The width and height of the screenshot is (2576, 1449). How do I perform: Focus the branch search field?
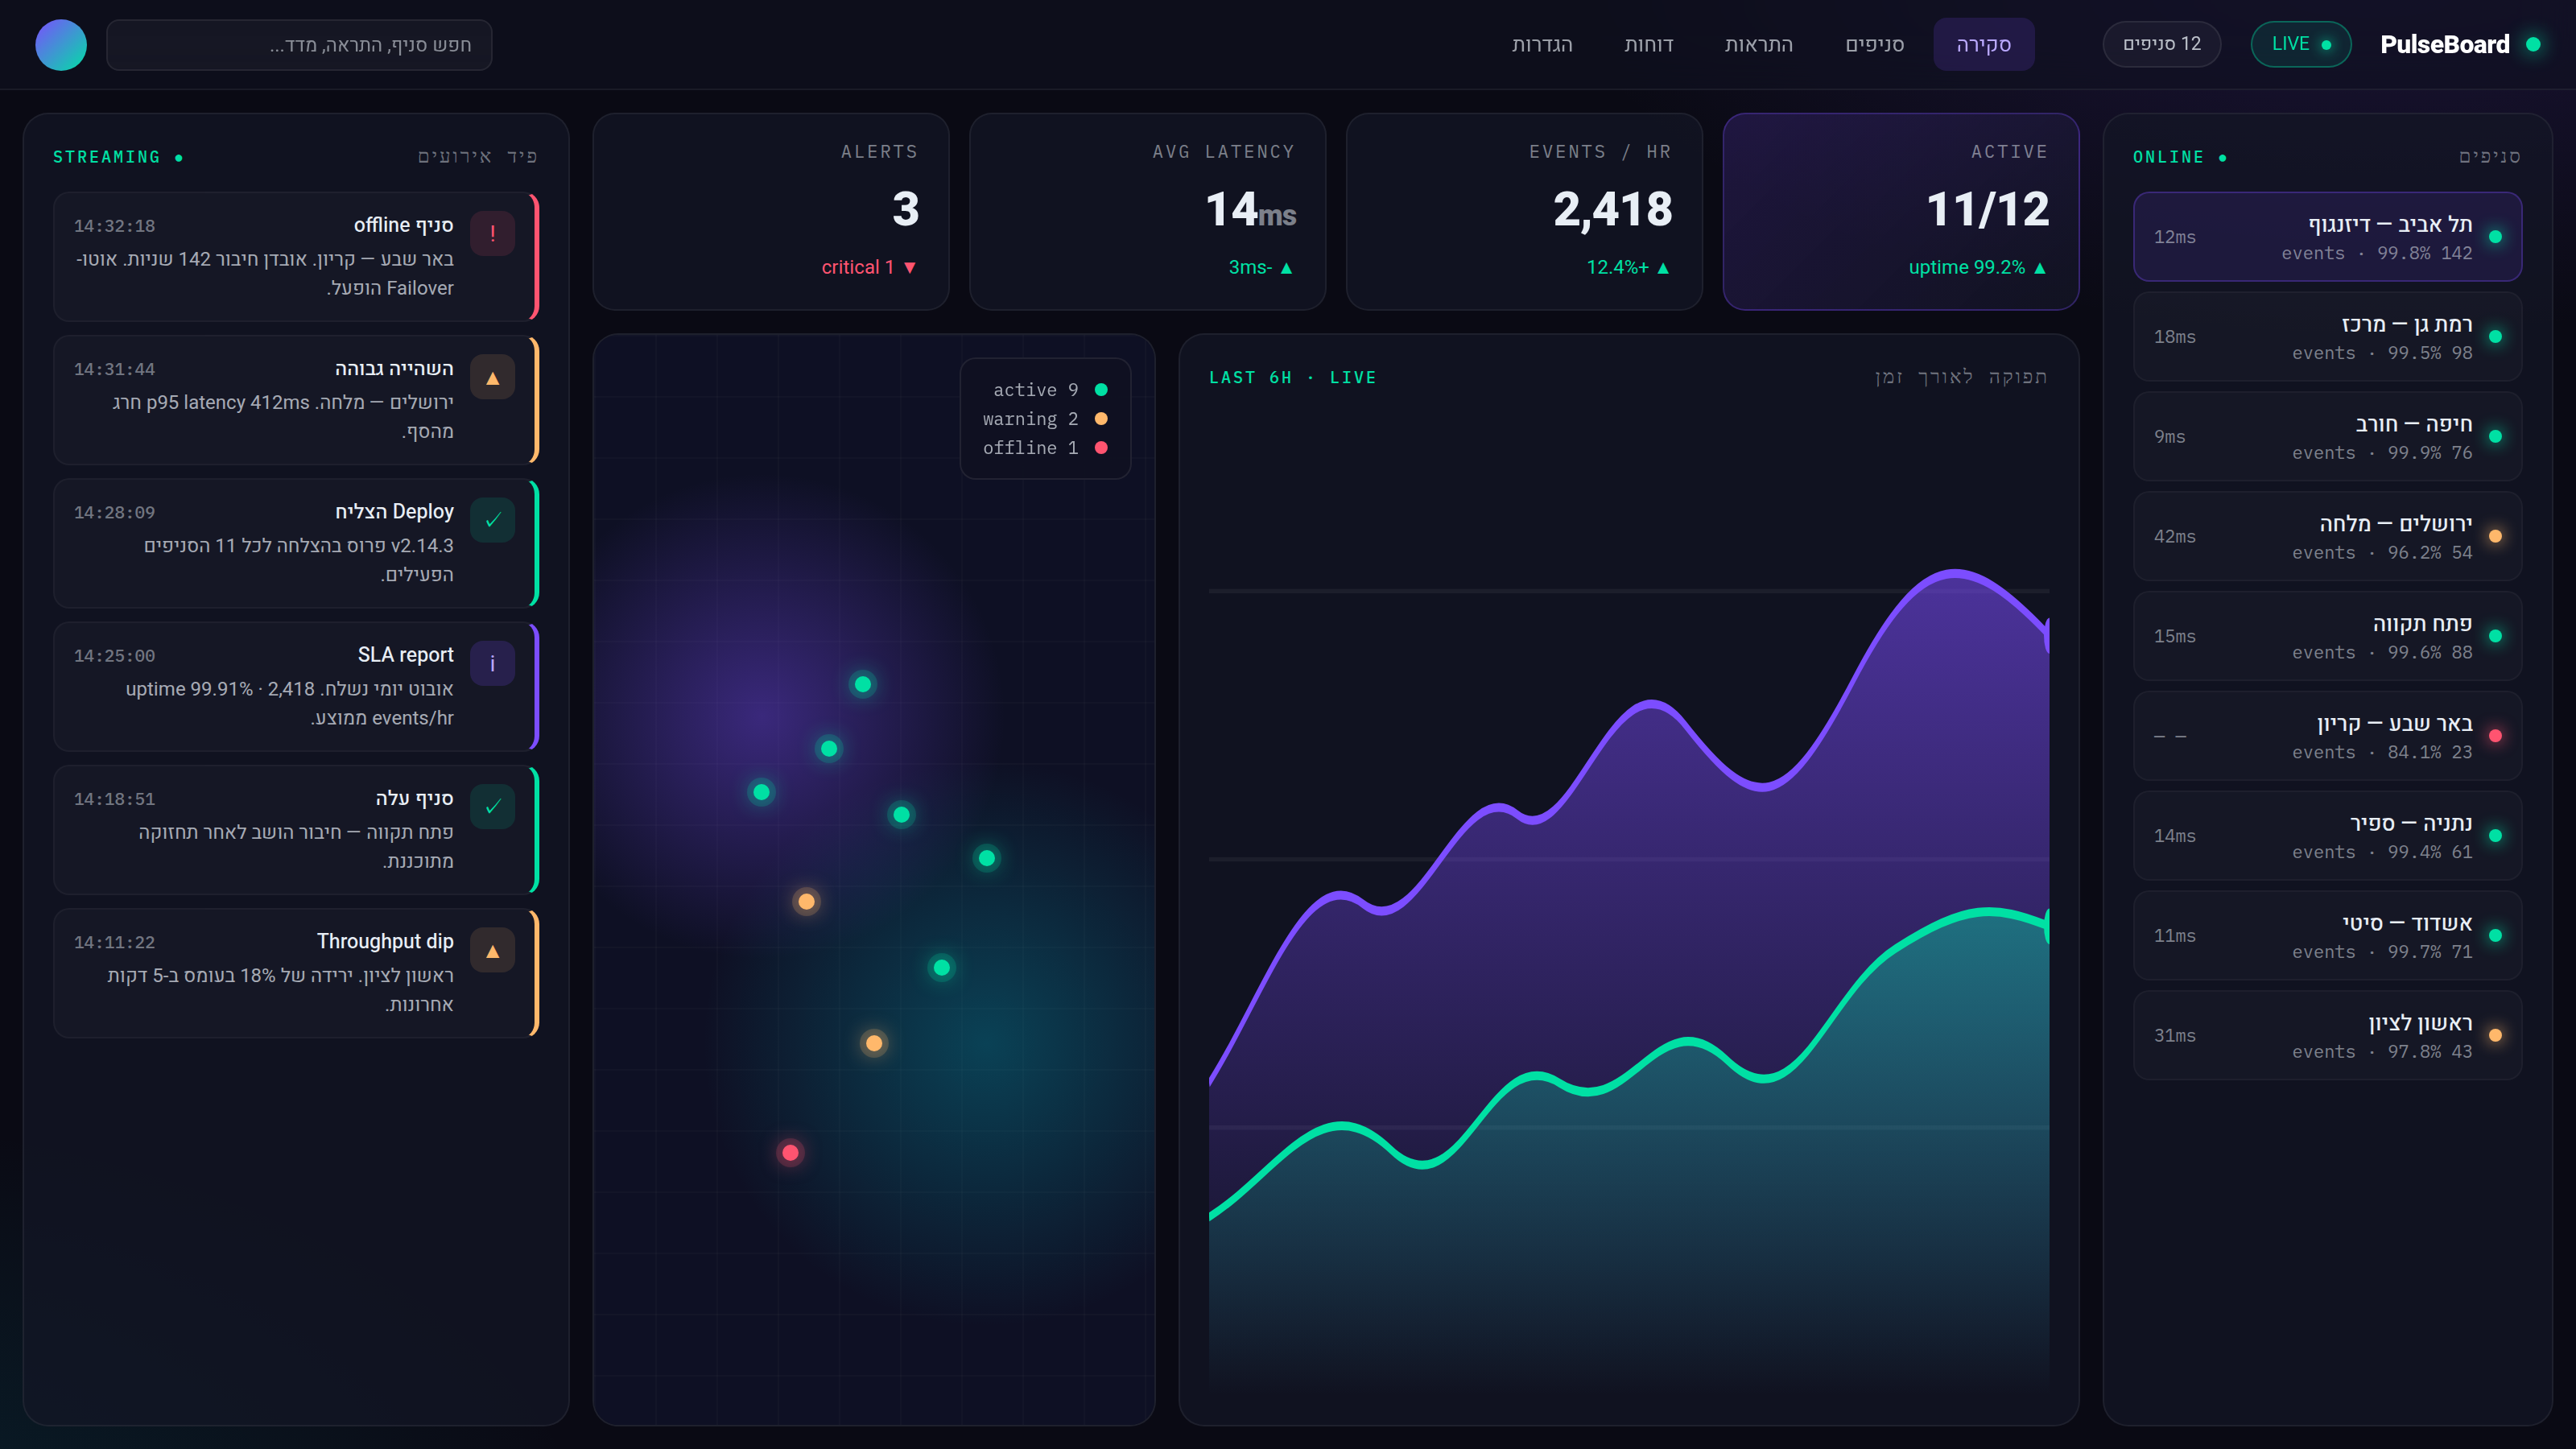[x=299, y=45]
